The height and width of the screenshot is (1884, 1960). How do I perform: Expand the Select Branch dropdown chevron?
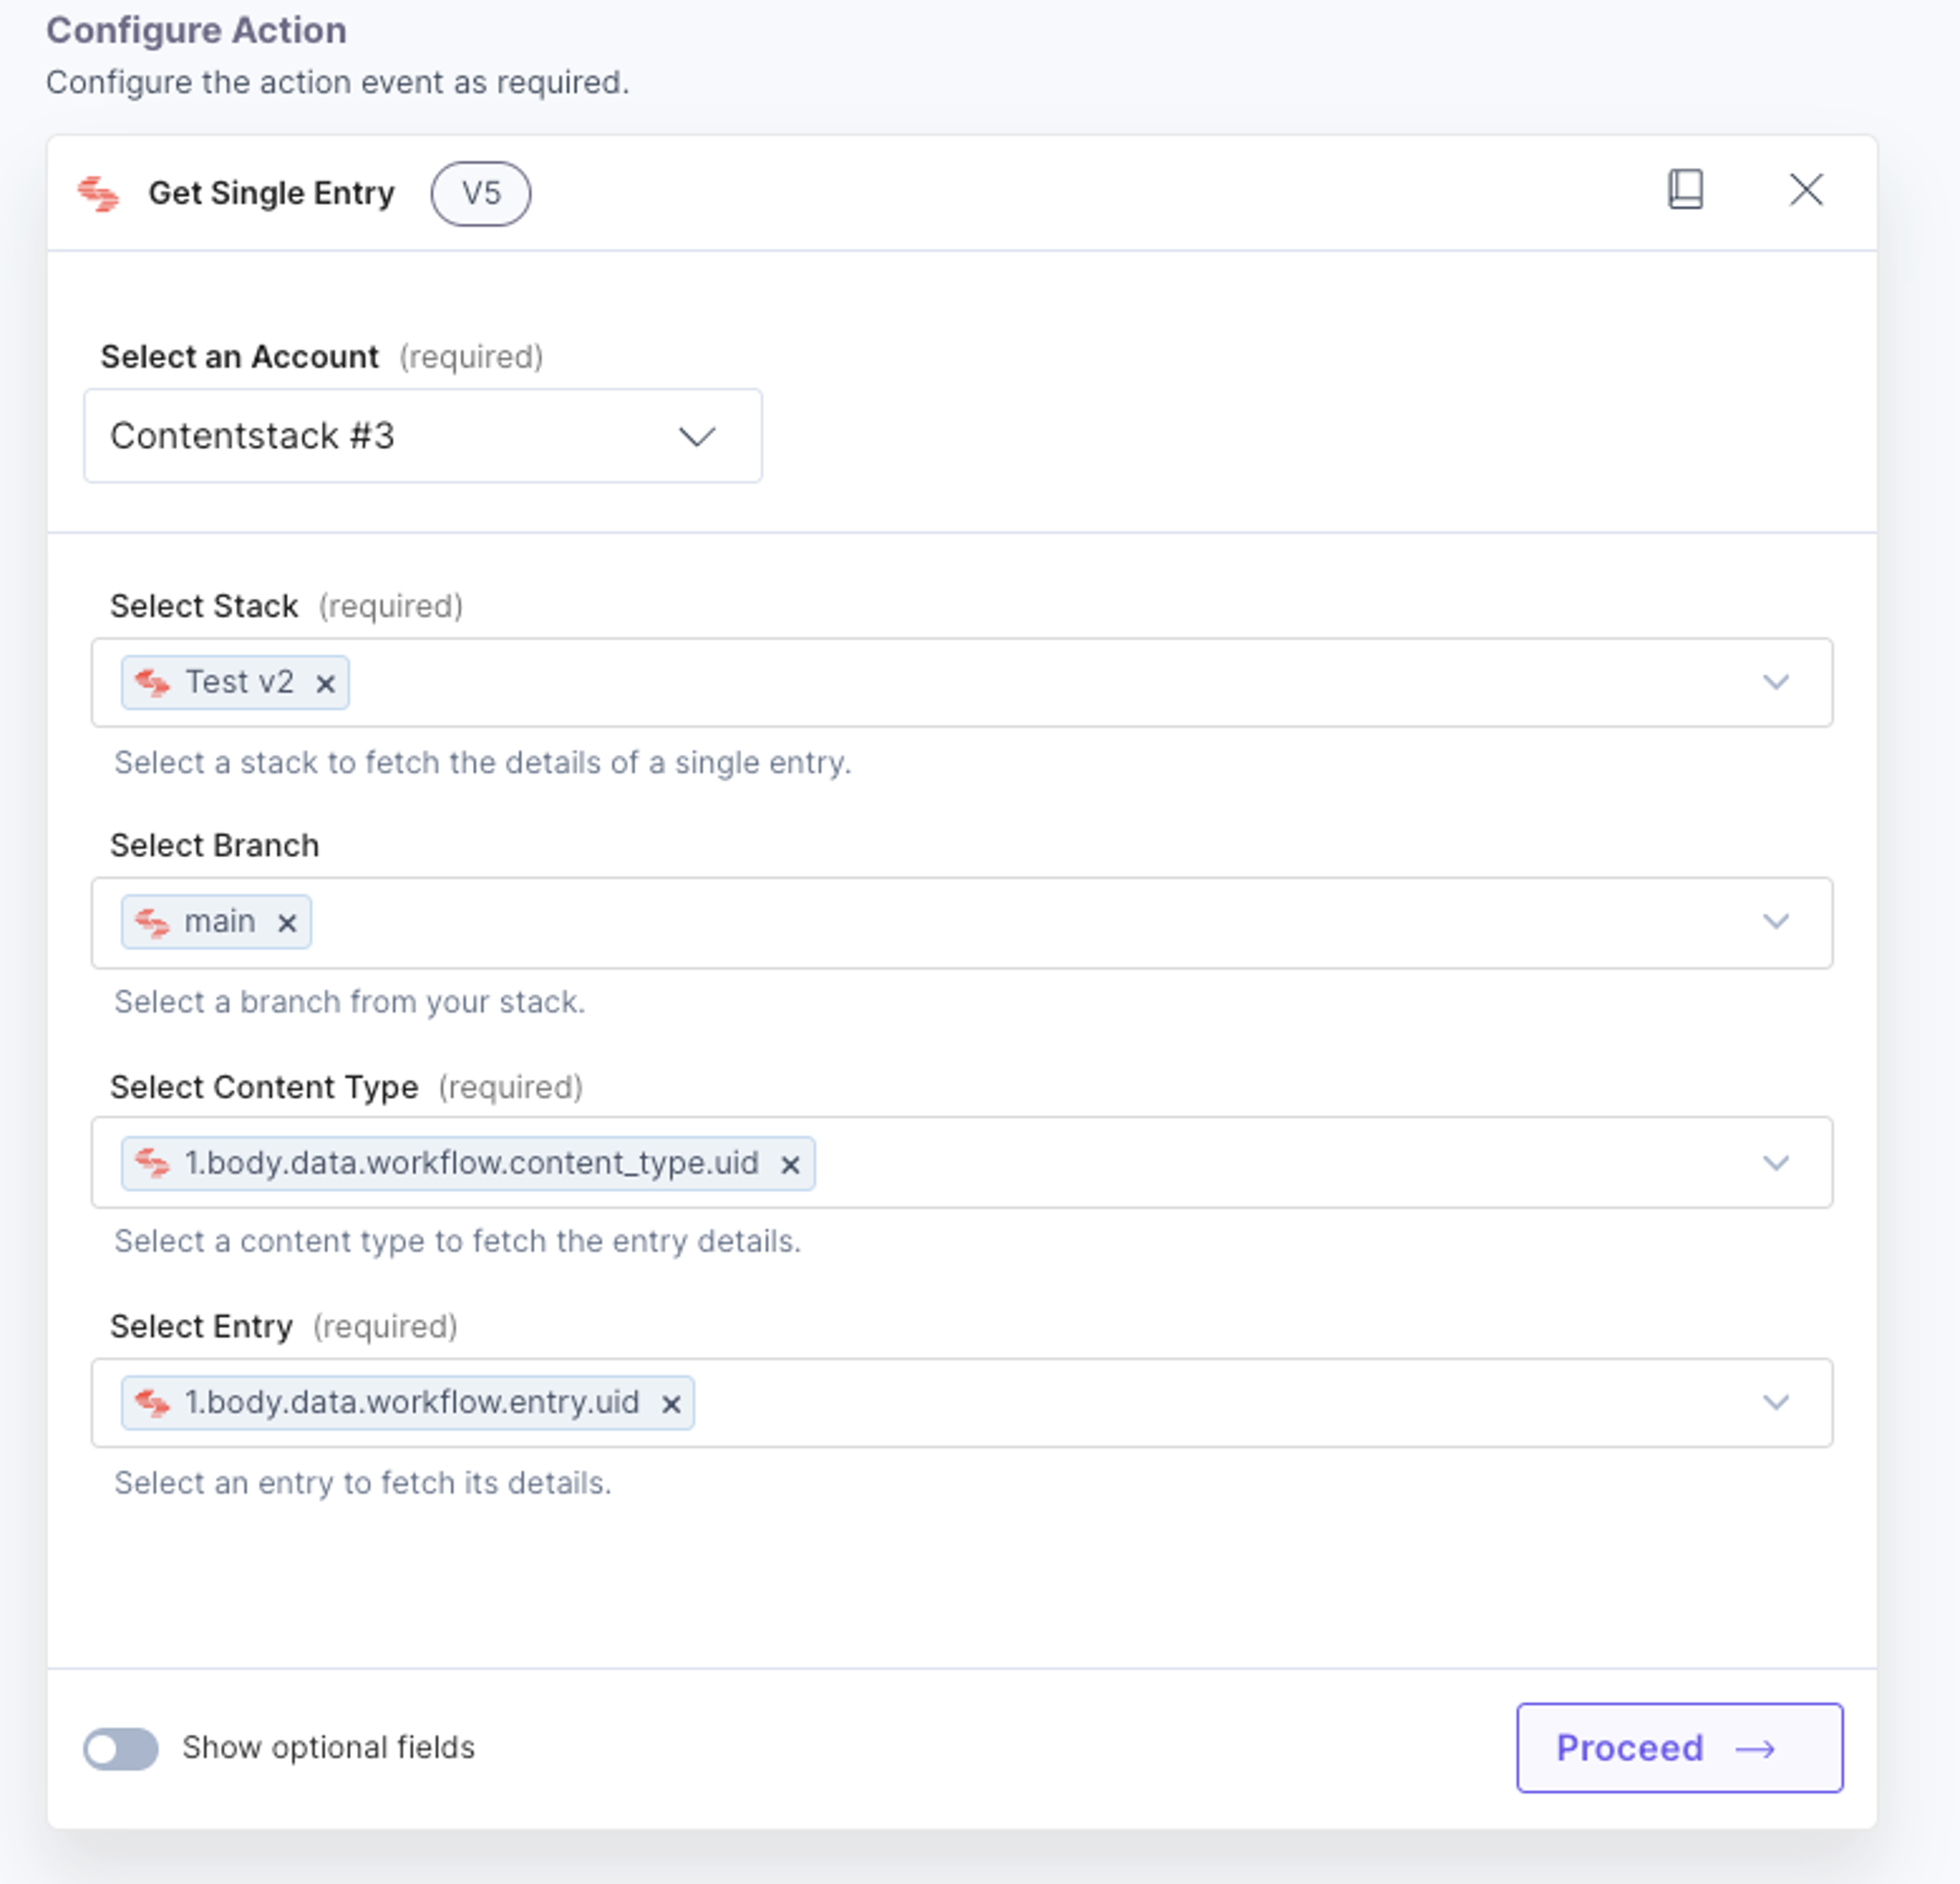1775,921
